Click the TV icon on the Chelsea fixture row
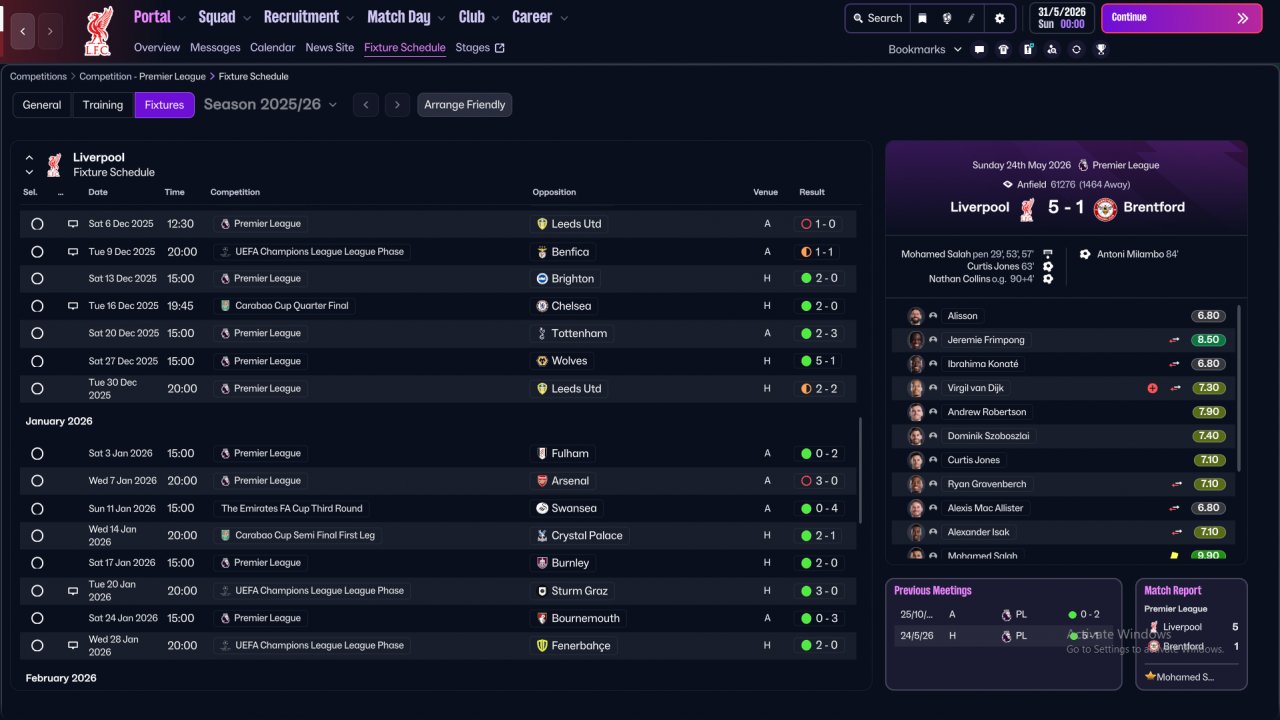The height and width of the screenshot is (720, 1280). pyautogui.click(x=73, y=306)
